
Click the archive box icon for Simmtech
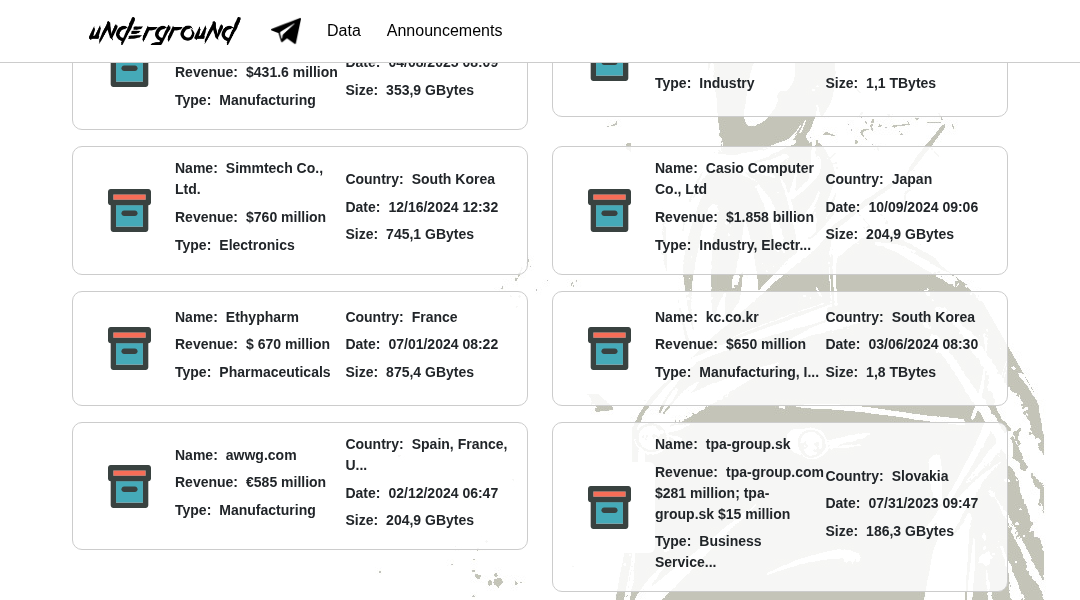coord(129,210)
